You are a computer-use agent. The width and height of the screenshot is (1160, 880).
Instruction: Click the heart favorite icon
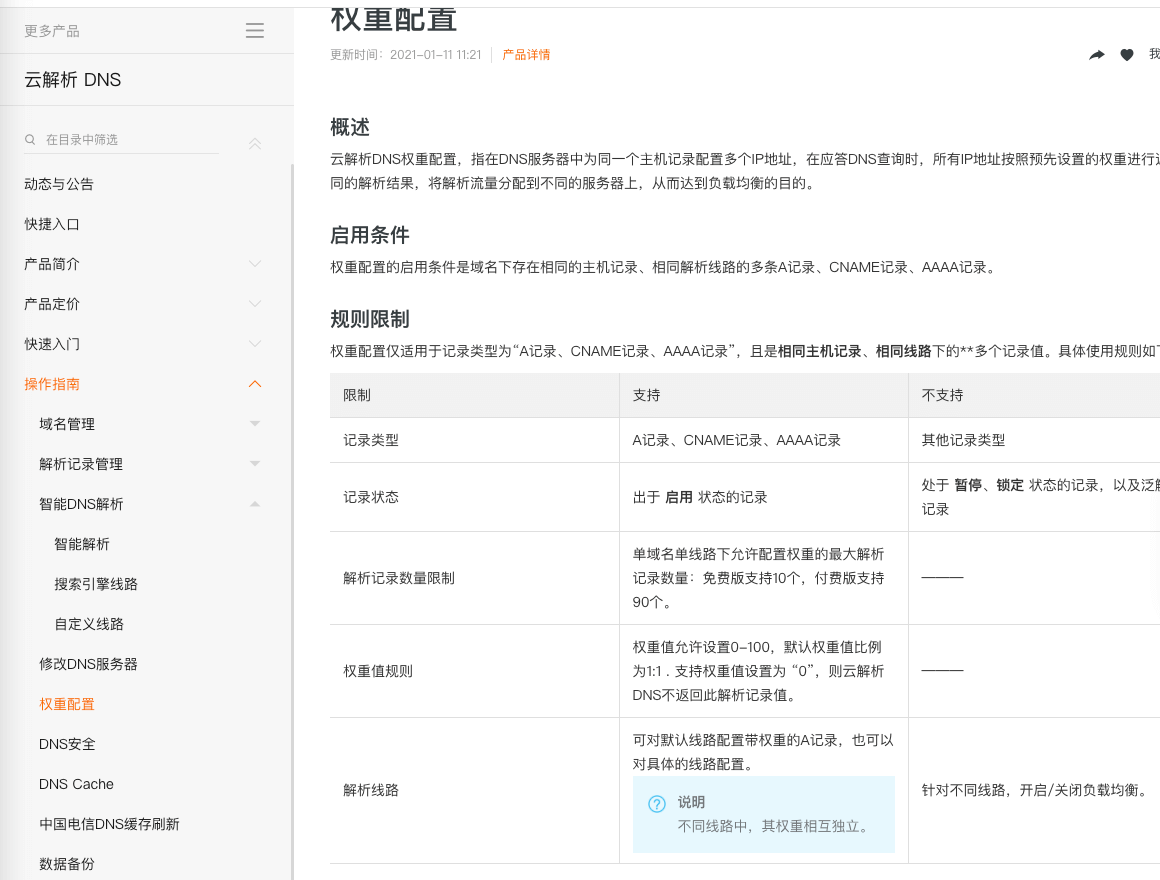coord(1127,55)
